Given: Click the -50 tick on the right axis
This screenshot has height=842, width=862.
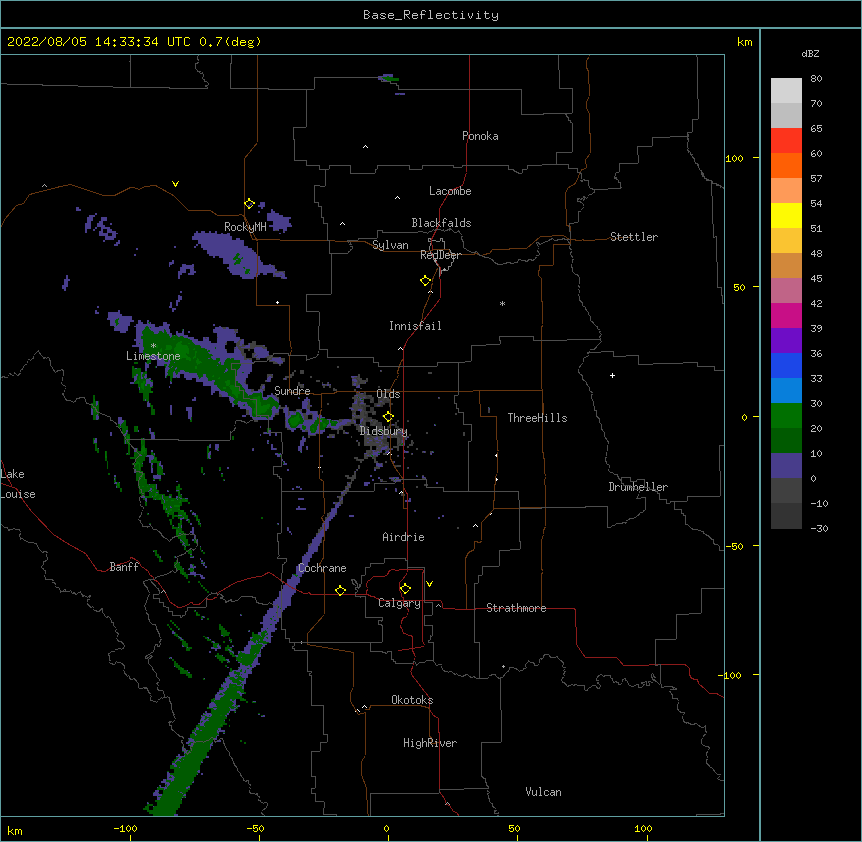Looking at the screenshot, I should [x=734, y=546].
